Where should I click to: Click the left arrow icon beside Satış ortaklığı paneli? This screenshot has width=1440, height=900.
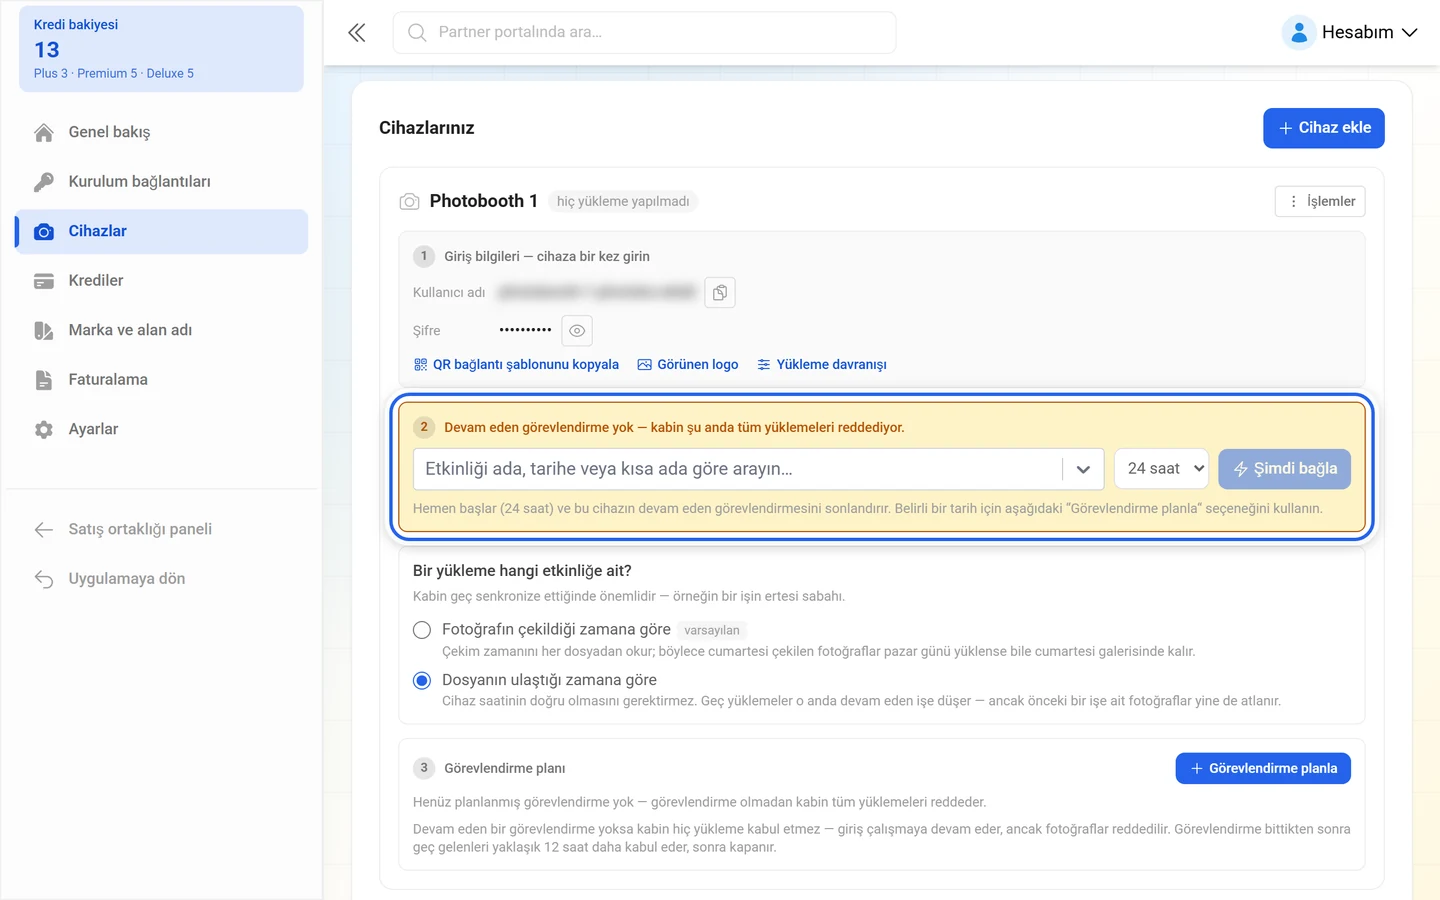[x=44, y=529]
